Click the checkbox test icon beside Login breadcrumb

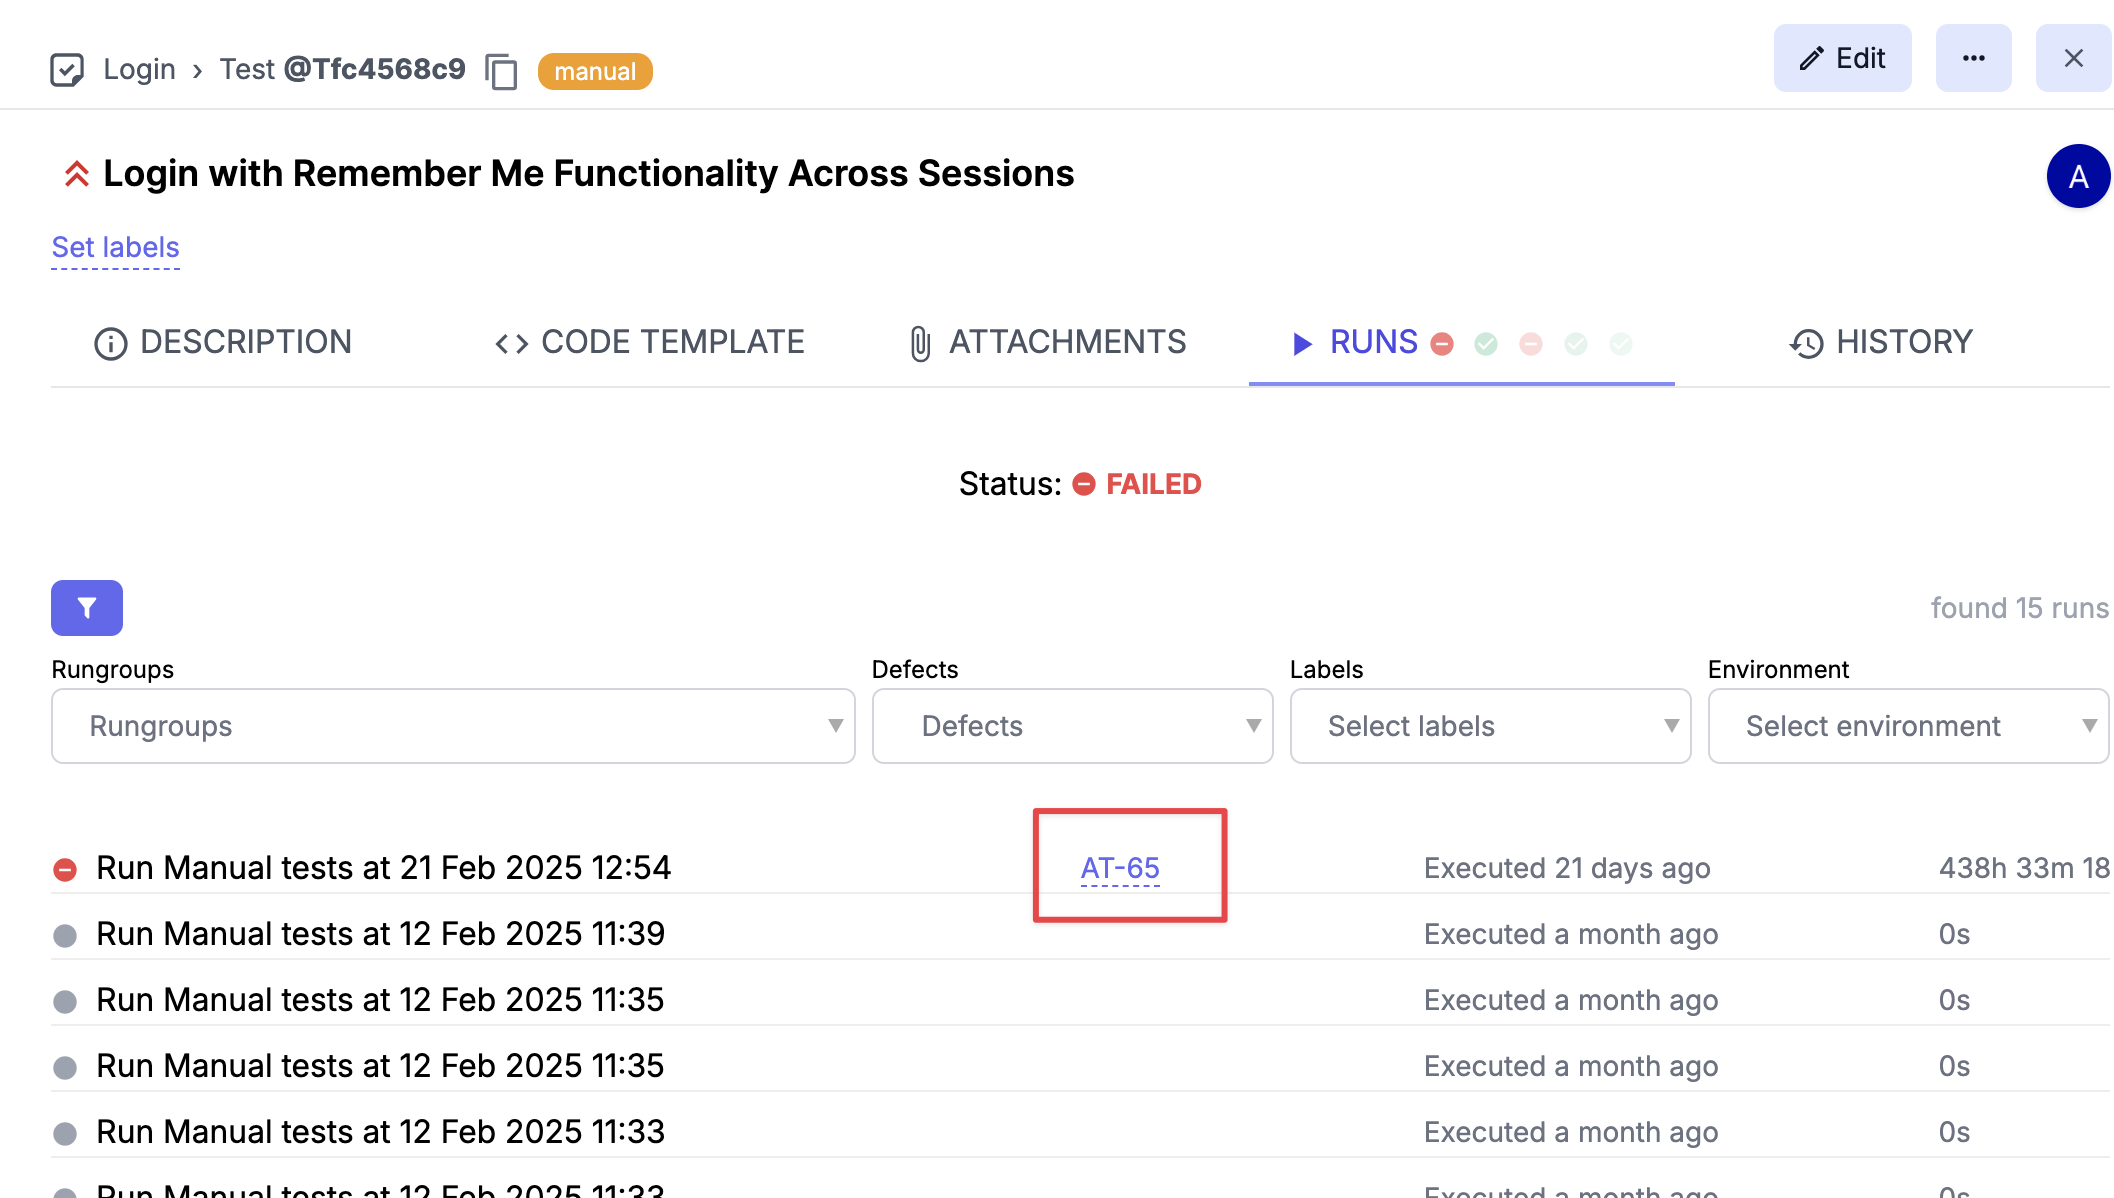[x=67, y=70]
